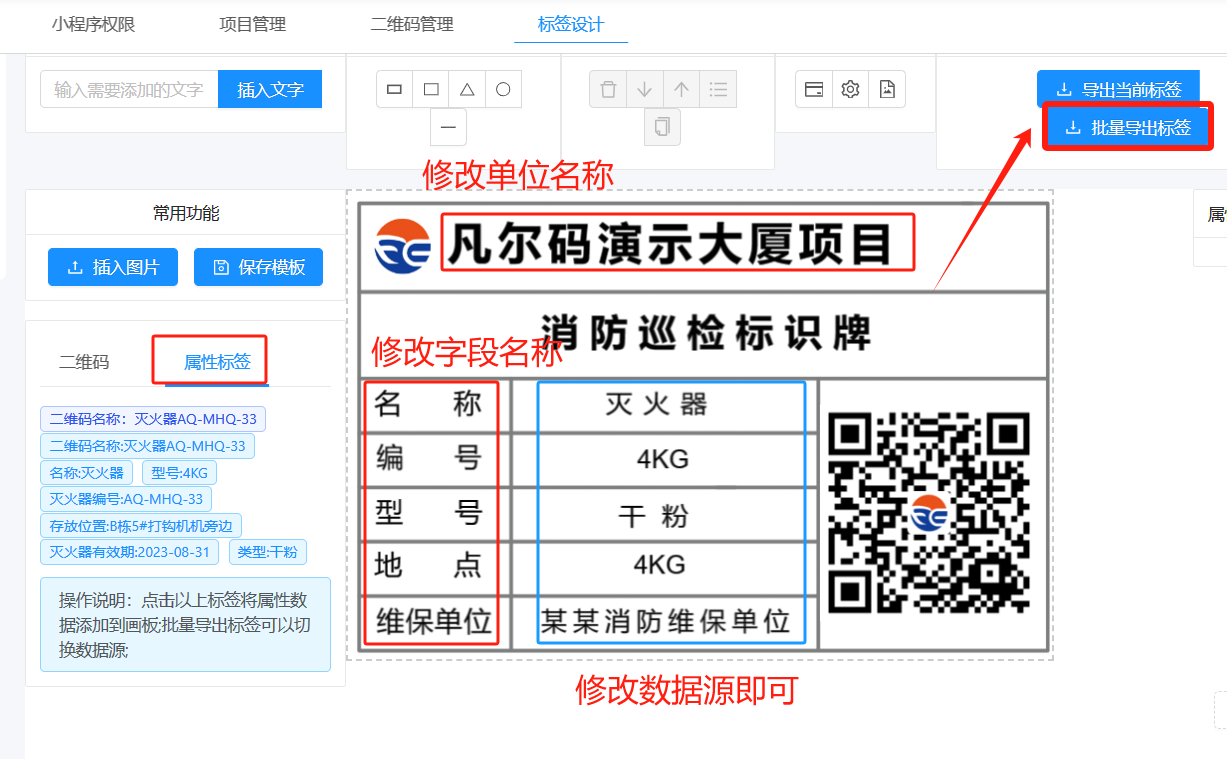The width and height of the screenshot is (1227, 759).
Task: Click the 批量导出标签 button
Action: 1127,126
